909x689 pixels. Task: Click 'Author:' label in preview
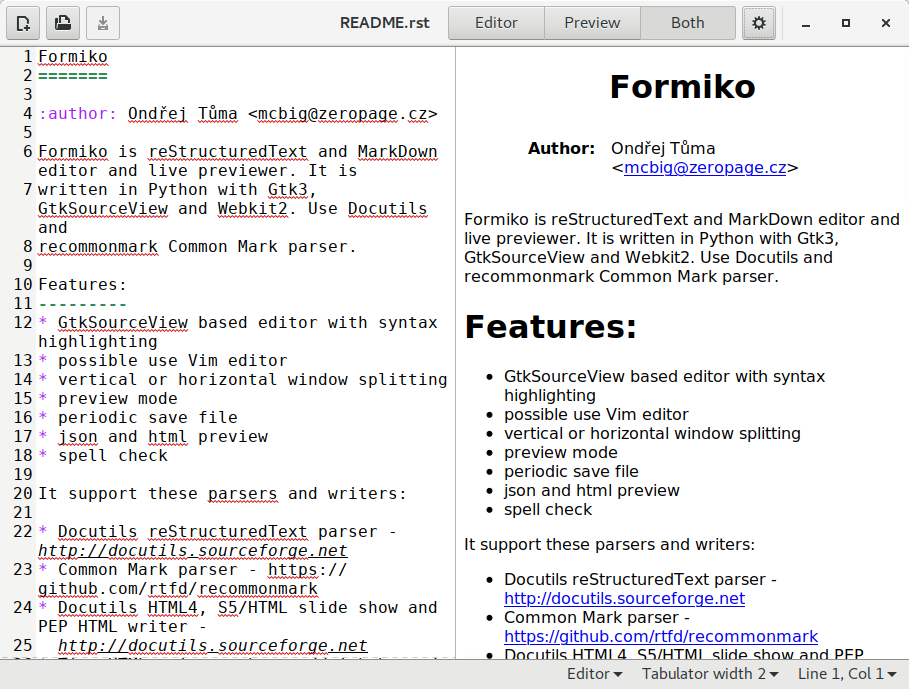click(561, 149)
